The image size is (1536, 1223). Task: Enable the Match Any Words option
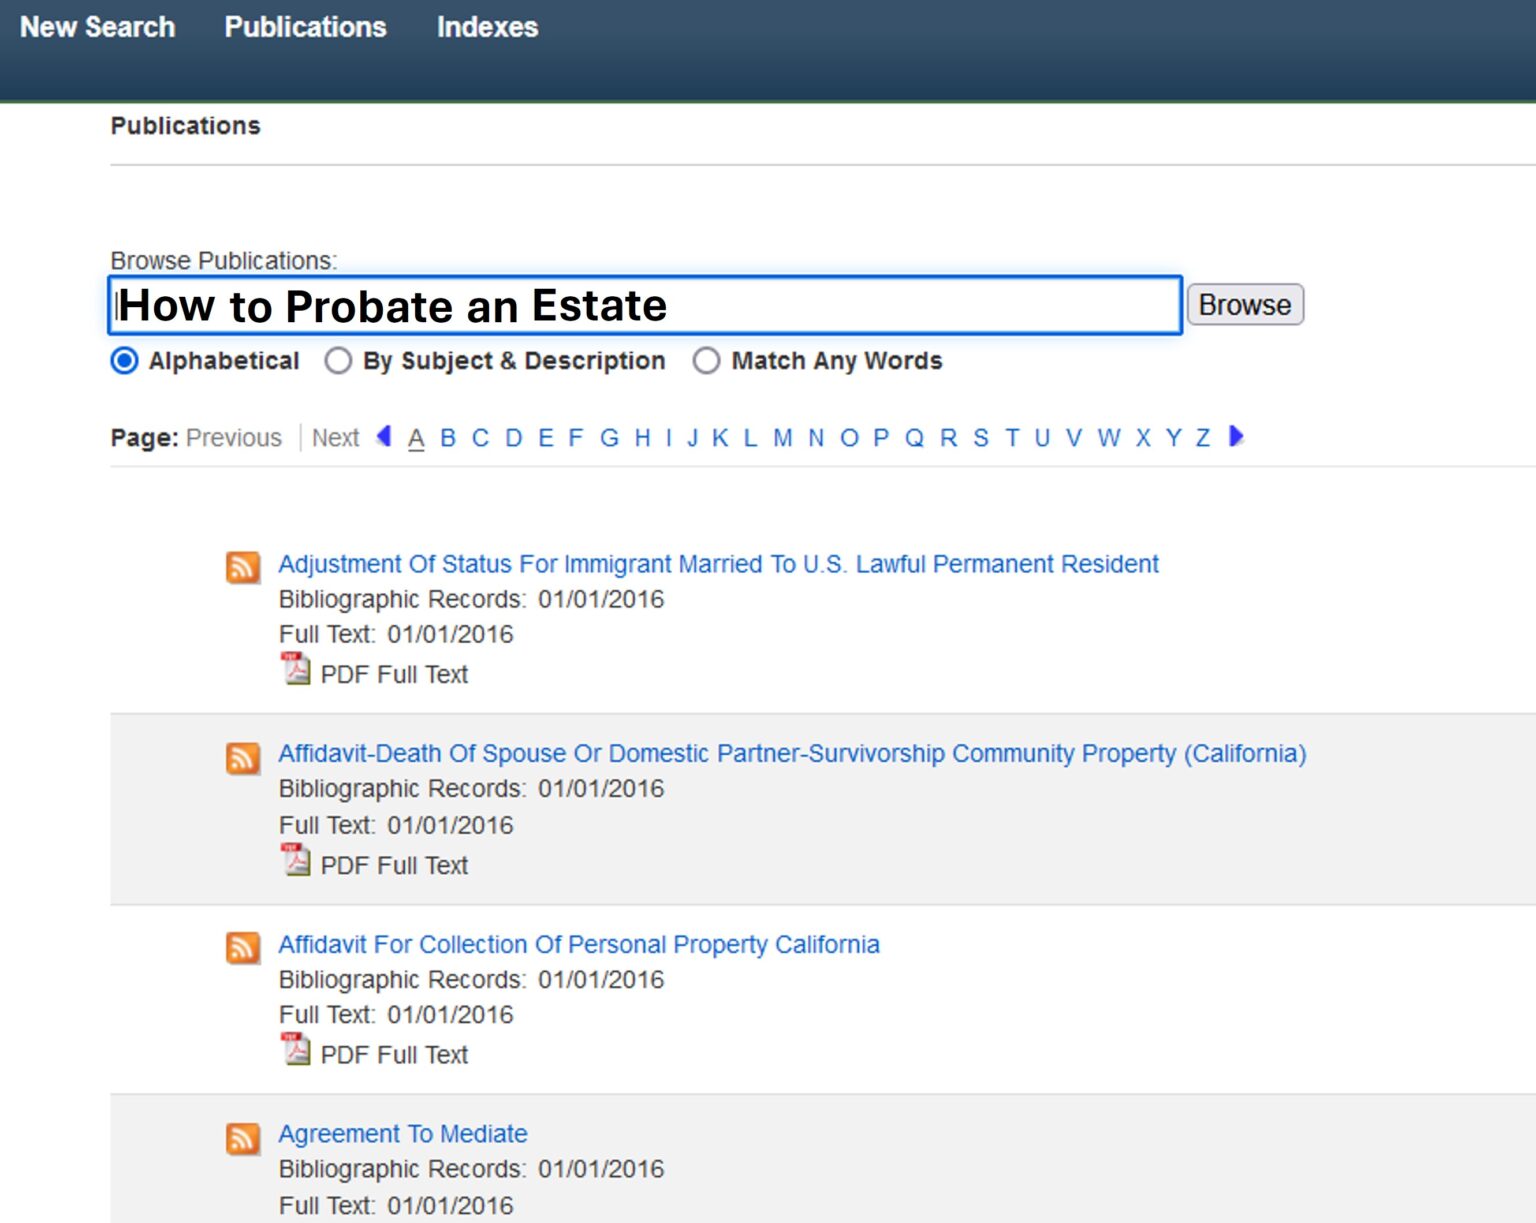coord(707,361)
